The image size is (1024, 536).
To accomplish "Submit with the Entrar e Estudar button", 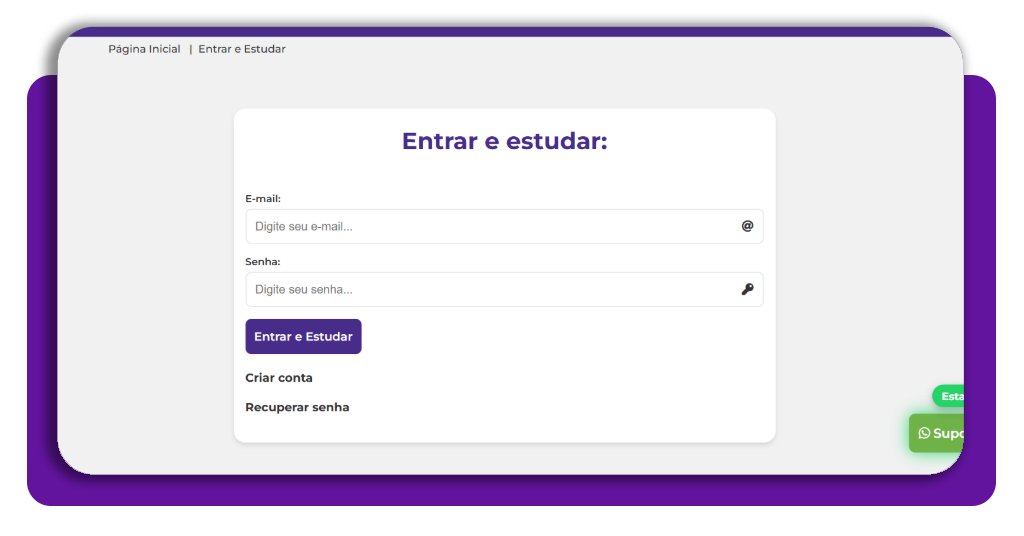I will click(303, 336).
